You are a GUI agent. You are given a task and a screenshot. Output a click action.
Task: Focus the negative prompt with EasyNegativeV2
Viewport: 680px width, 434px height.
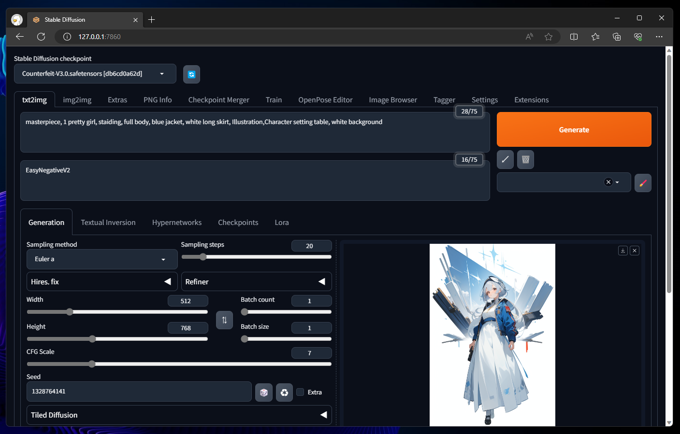255,181
